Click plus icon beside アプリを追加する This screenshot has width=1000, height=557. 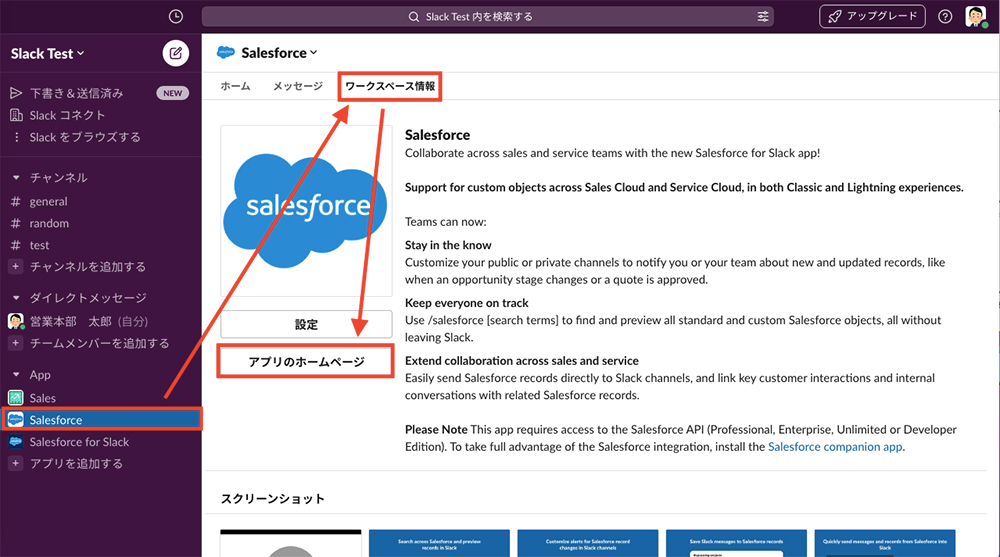15,464
